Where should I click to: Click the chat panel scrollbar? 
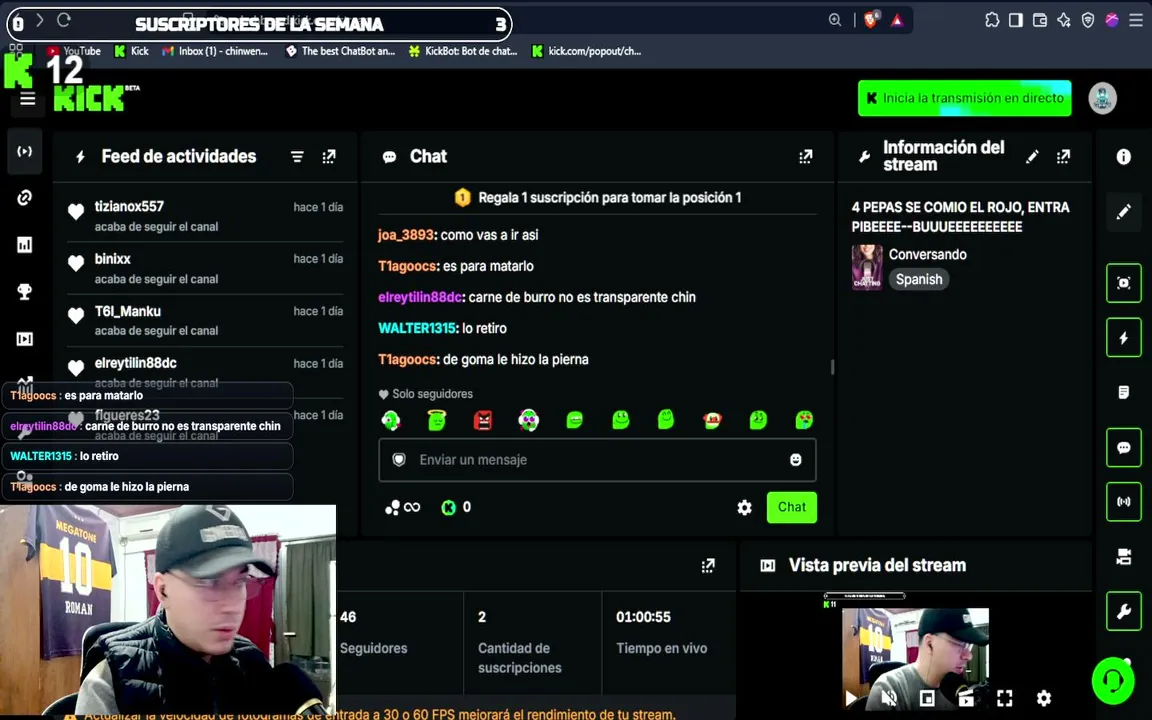pyautogui.click(x=832, y=367)
